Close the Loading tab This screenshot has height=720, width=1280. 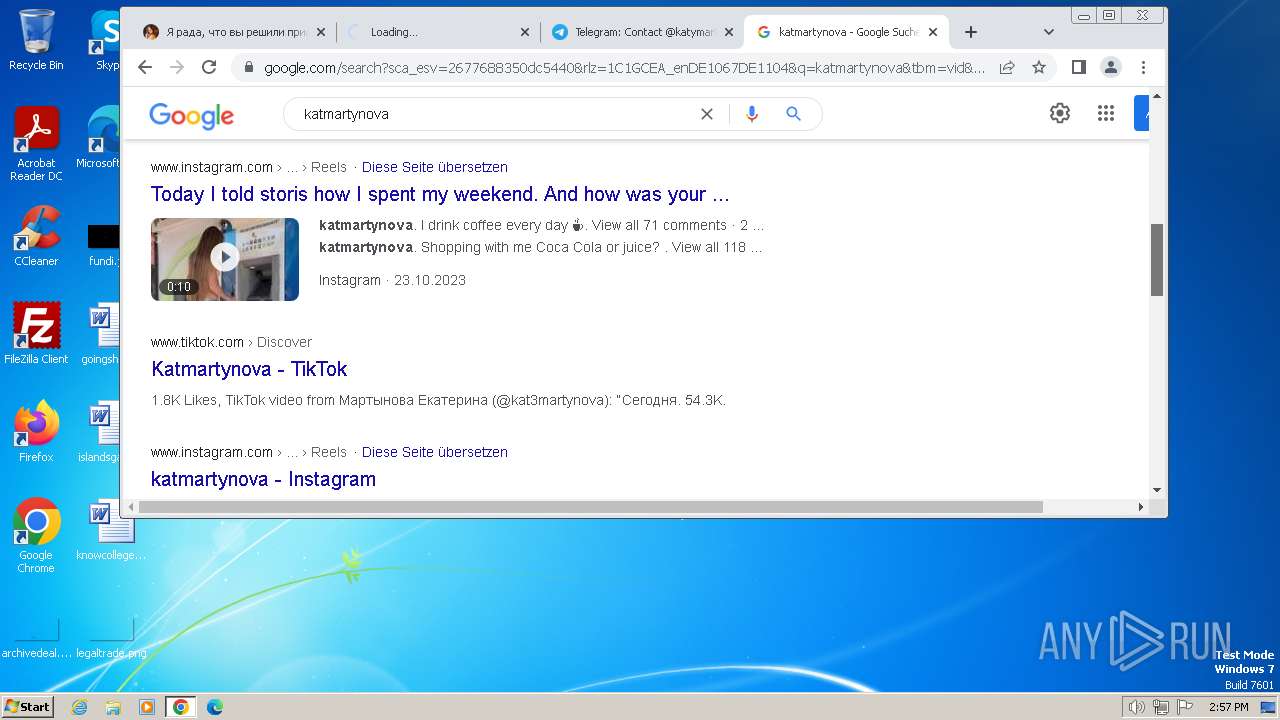pos(525,32)
